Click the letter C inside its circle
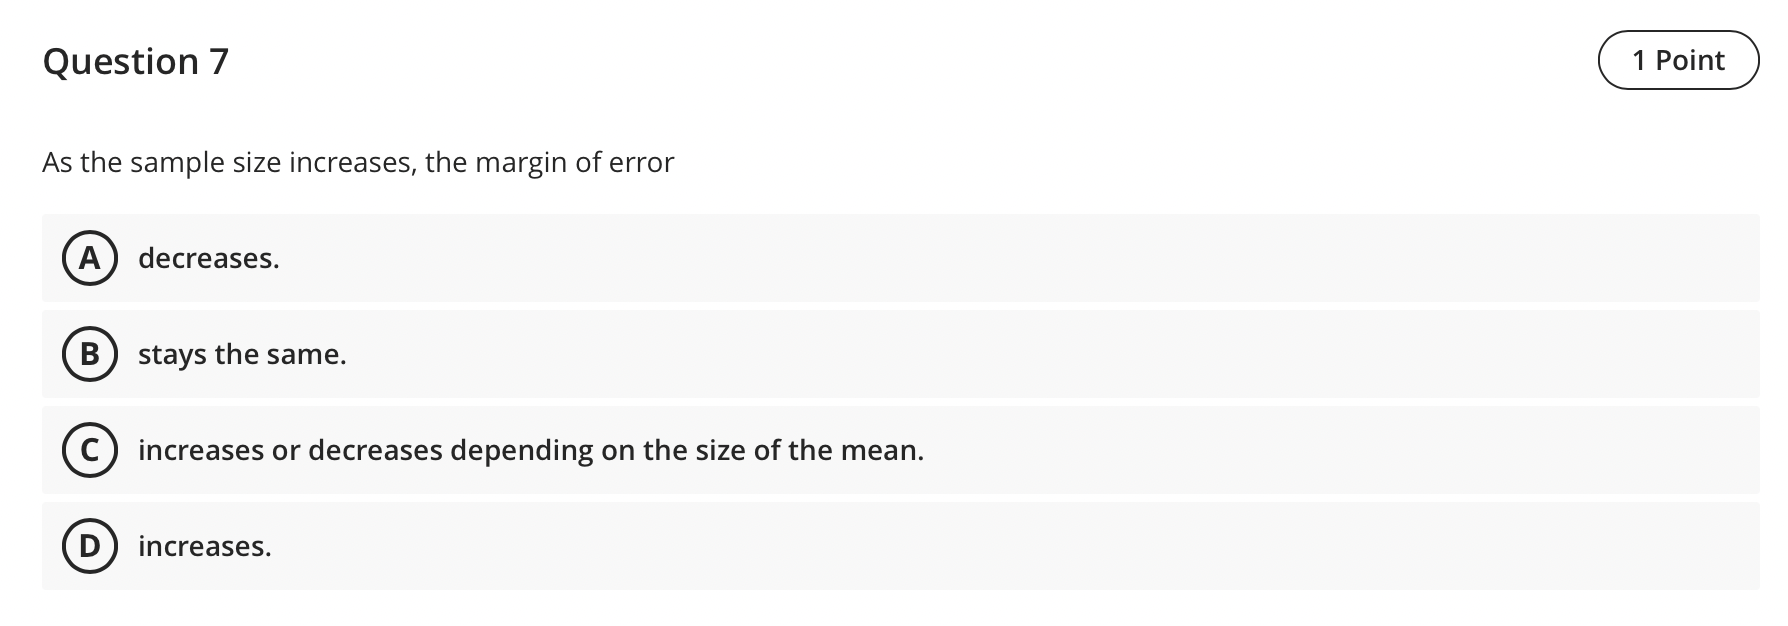1788x626 pixels. (89, 450)
